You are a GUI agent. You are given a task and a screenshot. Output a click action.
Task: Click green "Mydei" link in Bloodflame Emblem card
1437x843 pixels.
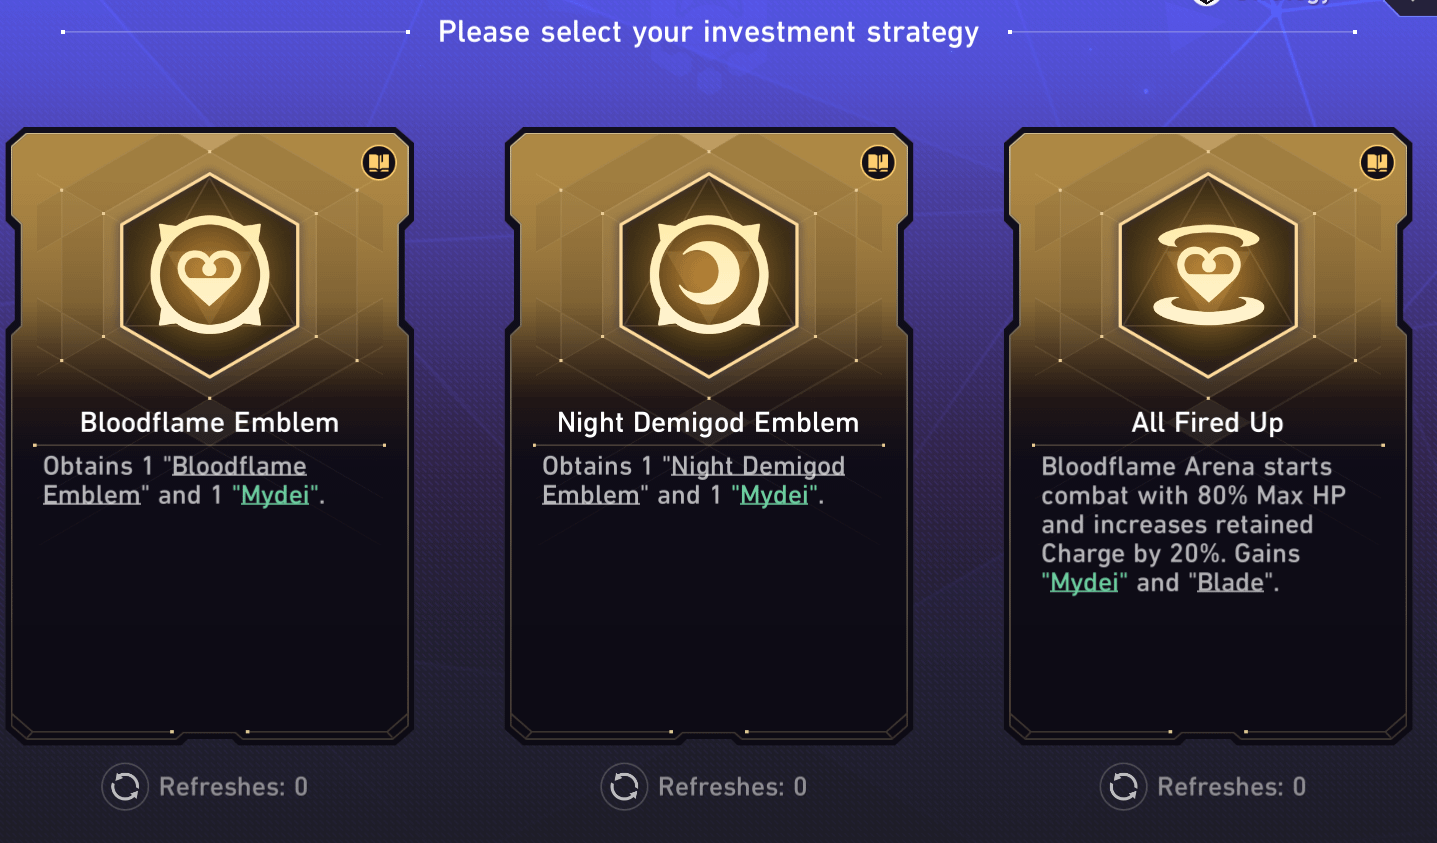point(276,496)
